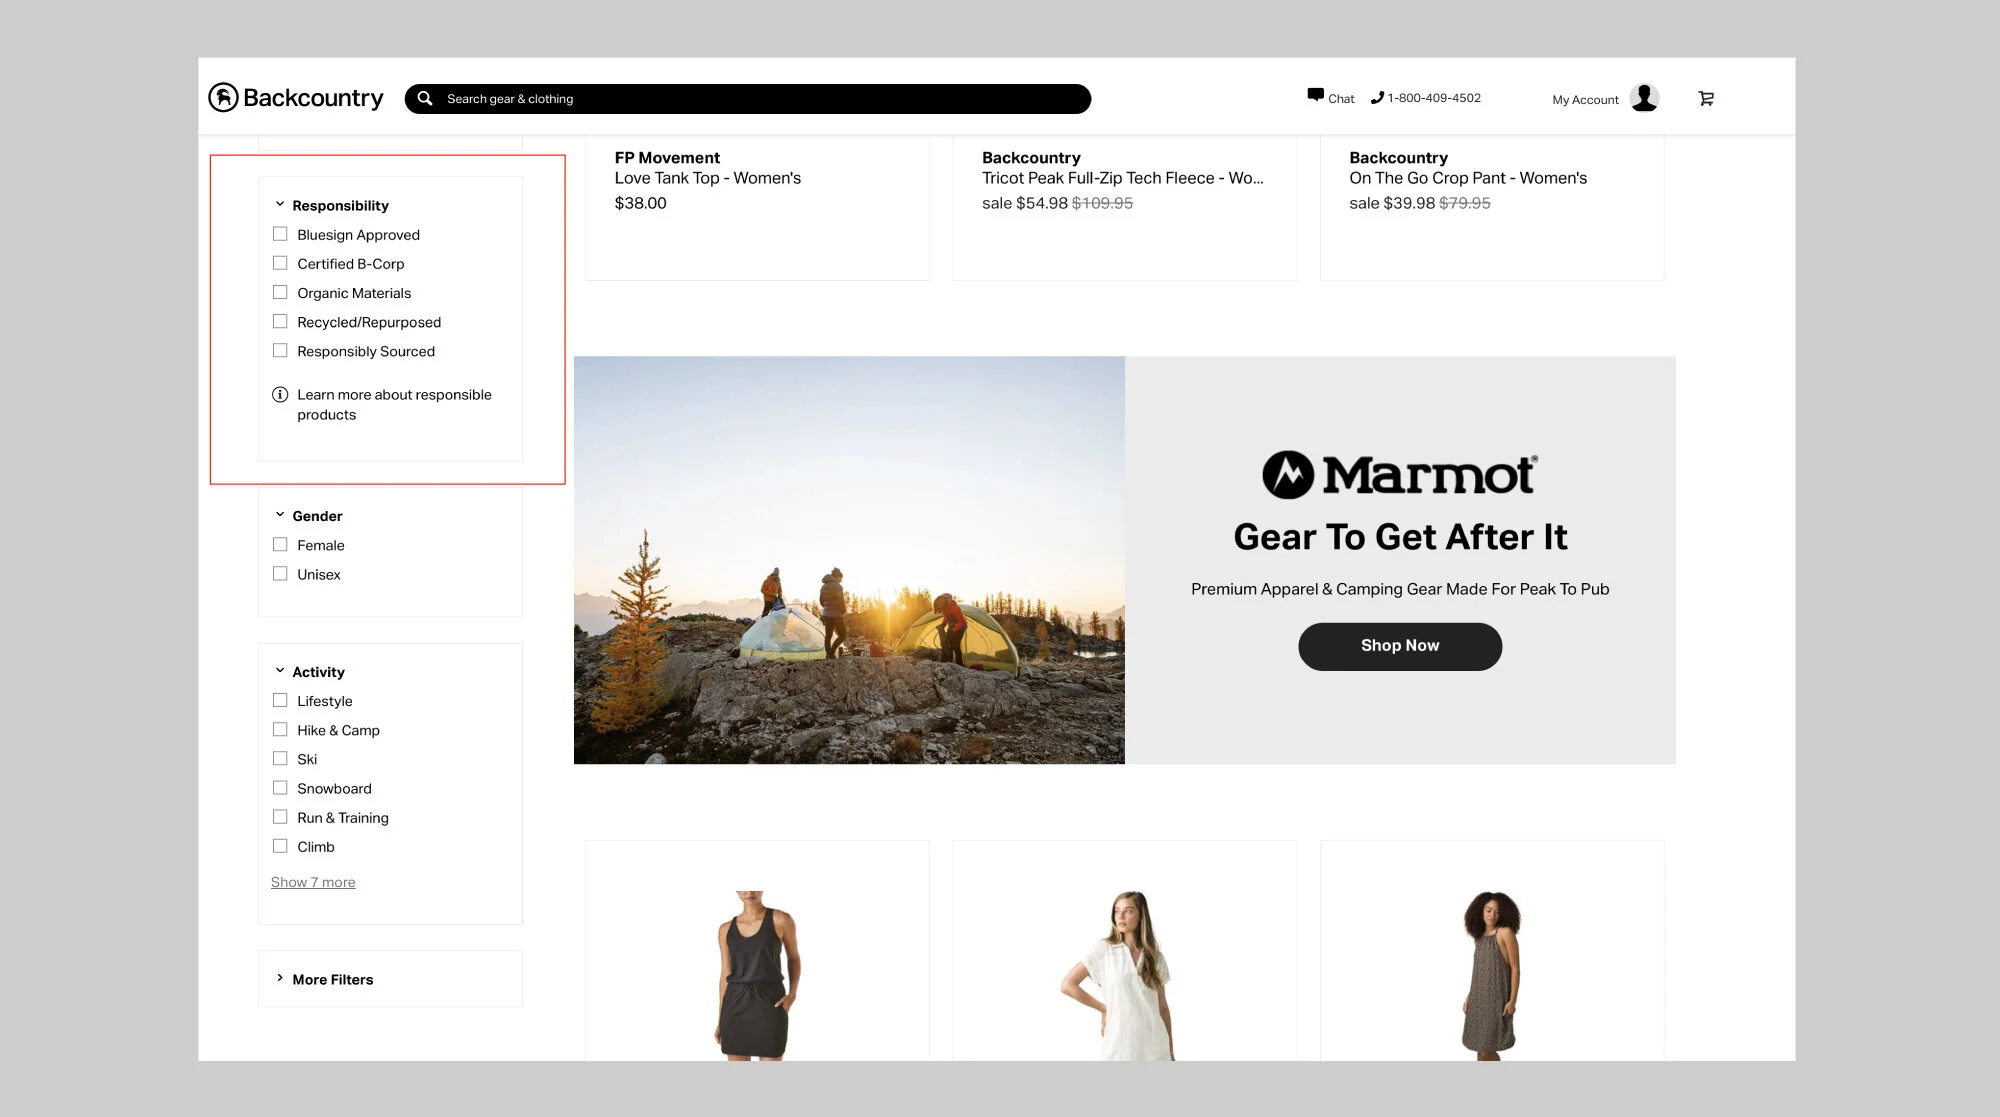Screen dimensions: 2000x1117
Task: Click the sale $39.98 price
Action: 1392,203
